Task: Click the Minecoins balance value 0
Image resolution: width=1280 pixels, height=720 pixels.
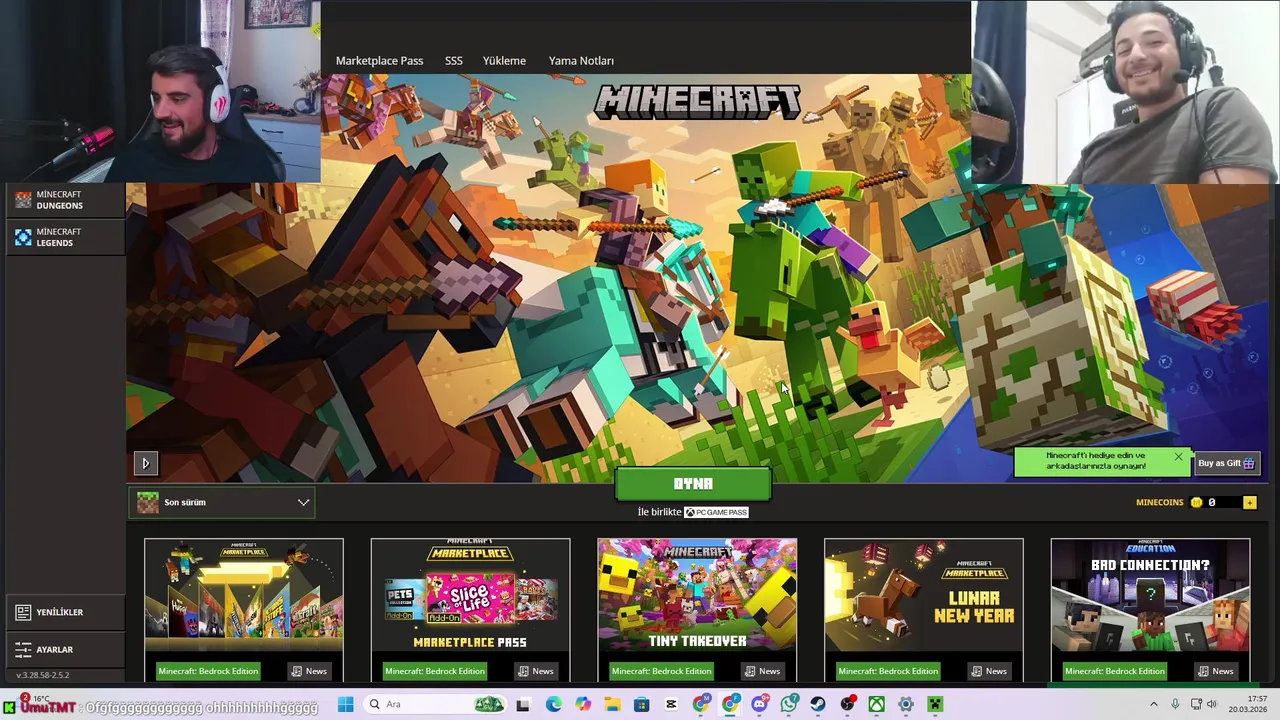Action: [x=1212, y=502]
